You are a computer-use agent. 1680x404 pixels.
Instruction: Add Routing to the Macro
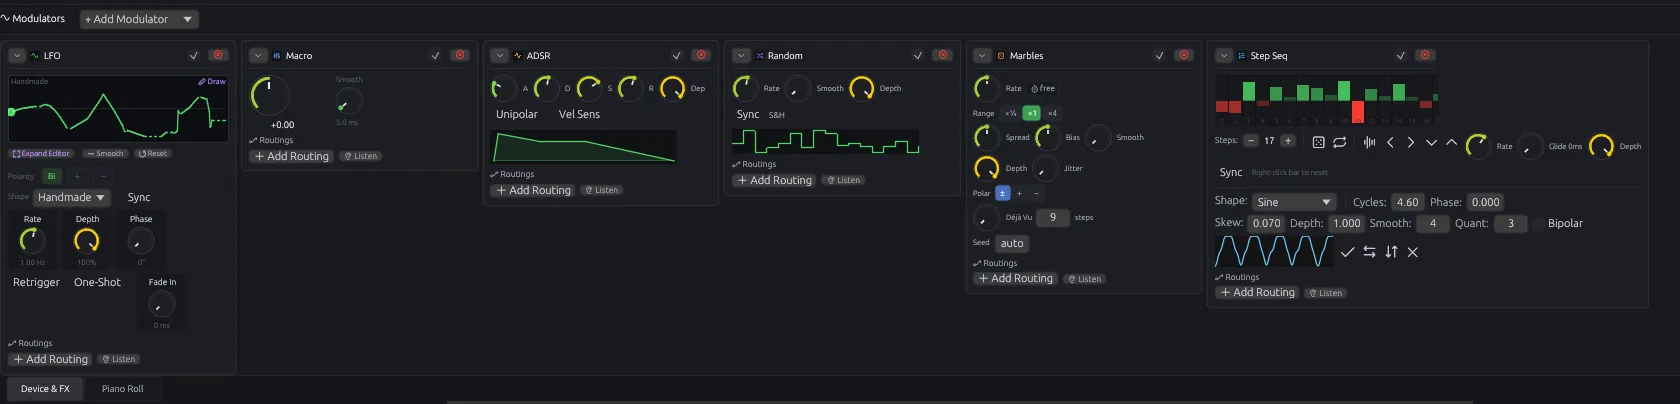[x=292, y=156]
